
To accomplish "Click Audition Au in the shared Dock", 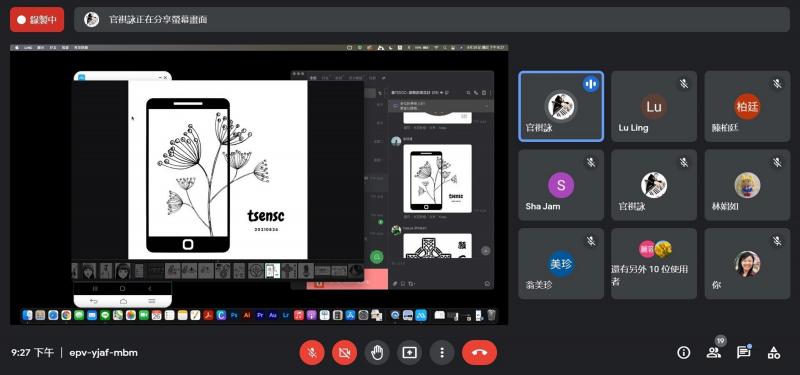I will tap(272, 315).
